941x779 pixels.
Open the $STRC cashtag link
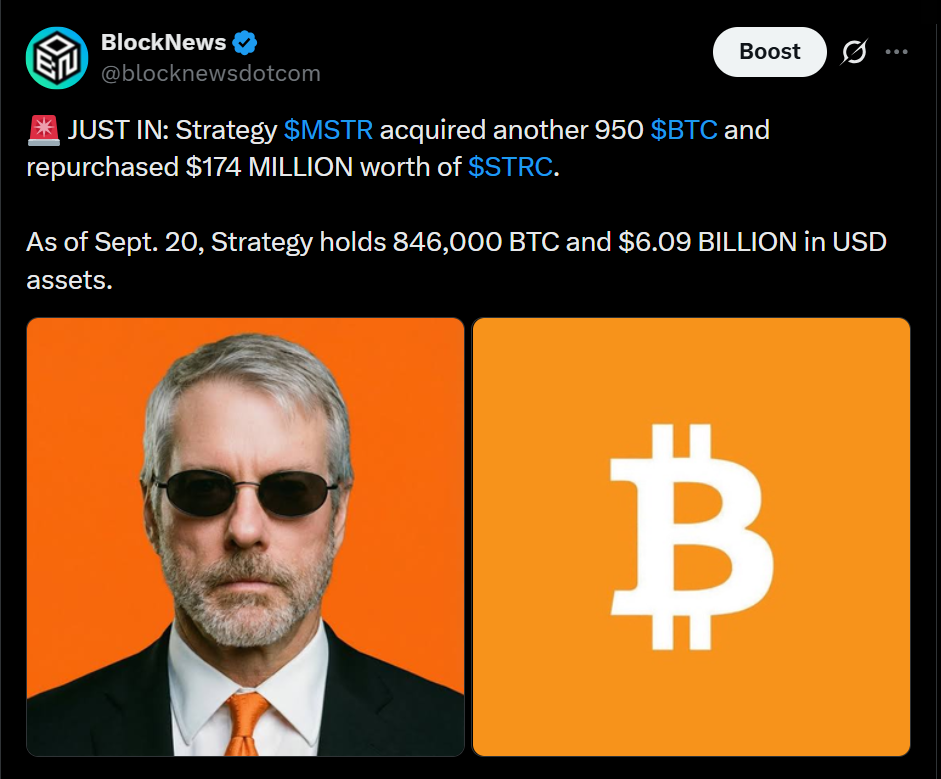pyautogui.click(x=510, y=167)
